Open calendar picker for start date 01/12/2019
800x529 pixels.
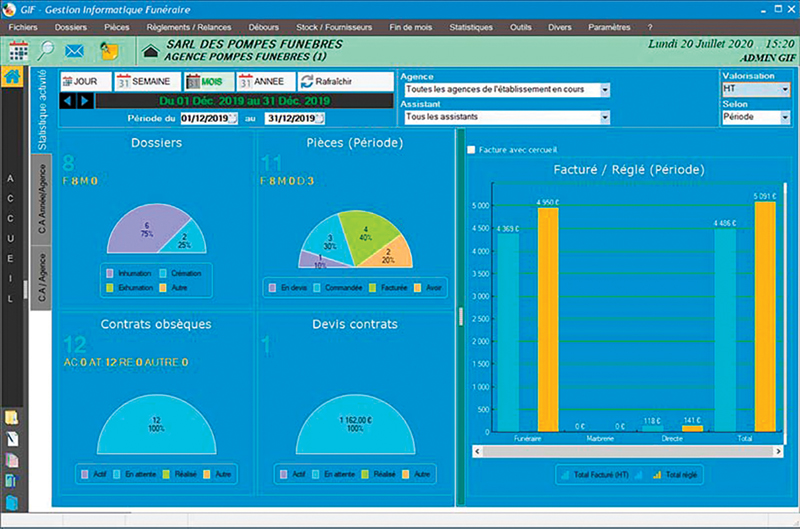(233, 118)
